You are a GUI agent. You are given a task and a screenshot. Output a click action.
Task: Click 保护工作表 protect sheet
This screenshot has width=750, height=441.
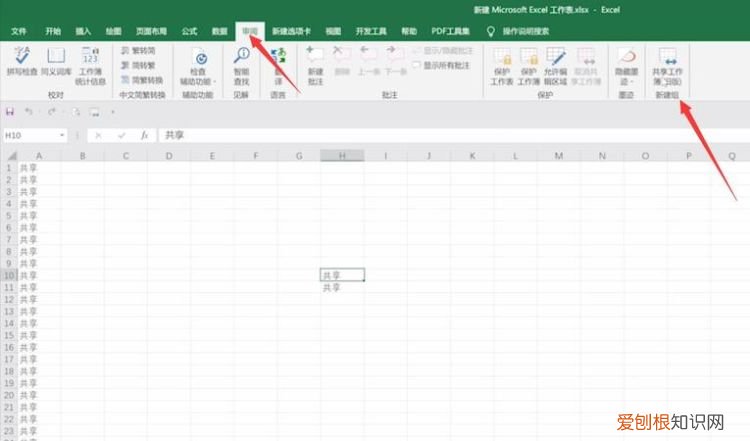tap(502, 66)
